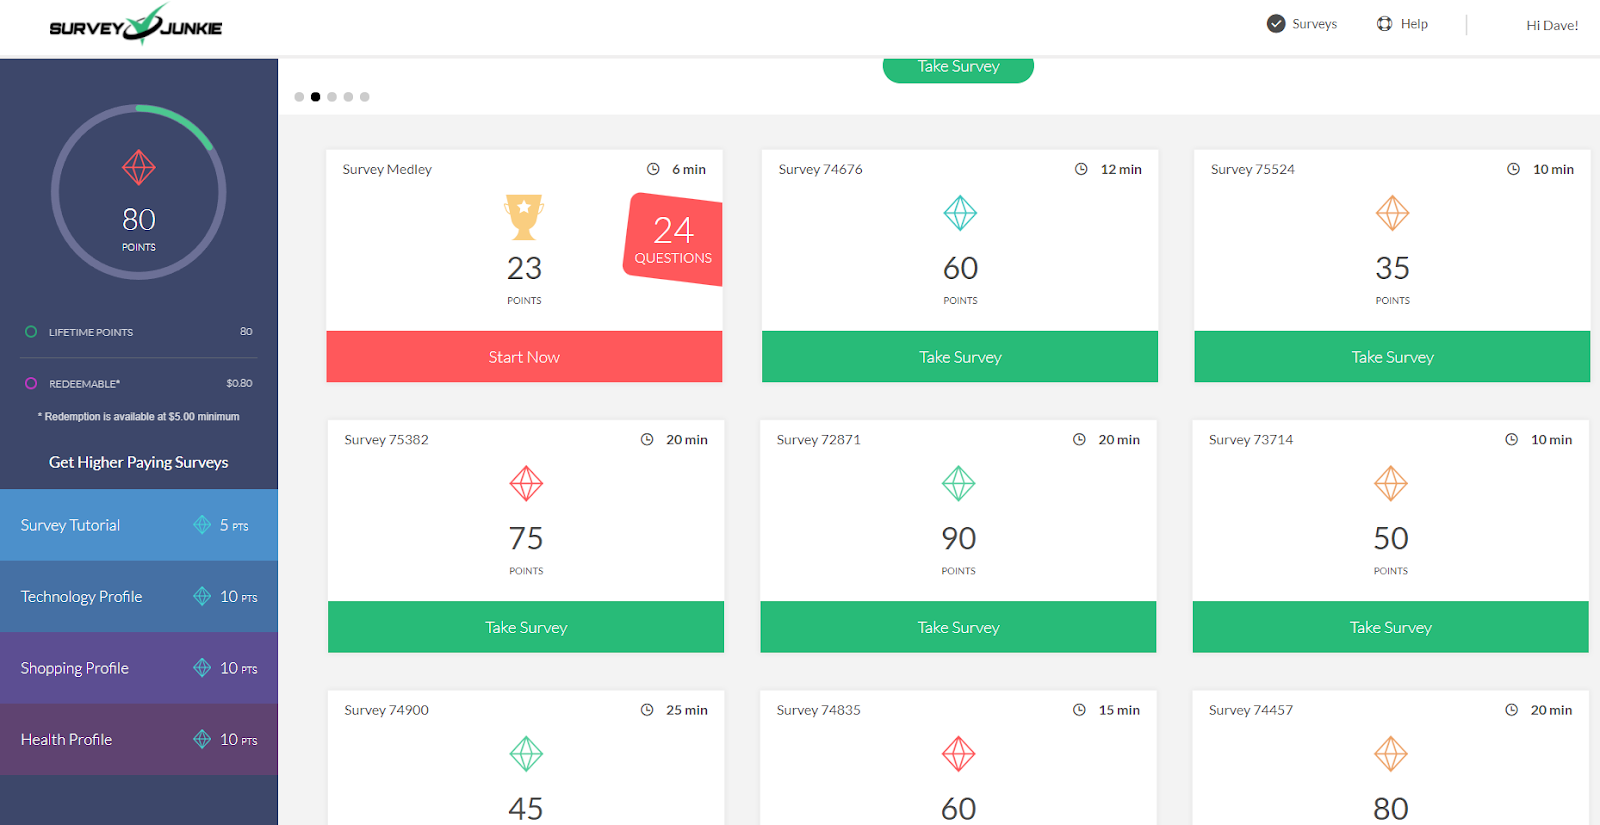Click the Shopping Profile diamond points icon

tap(202, 668)
